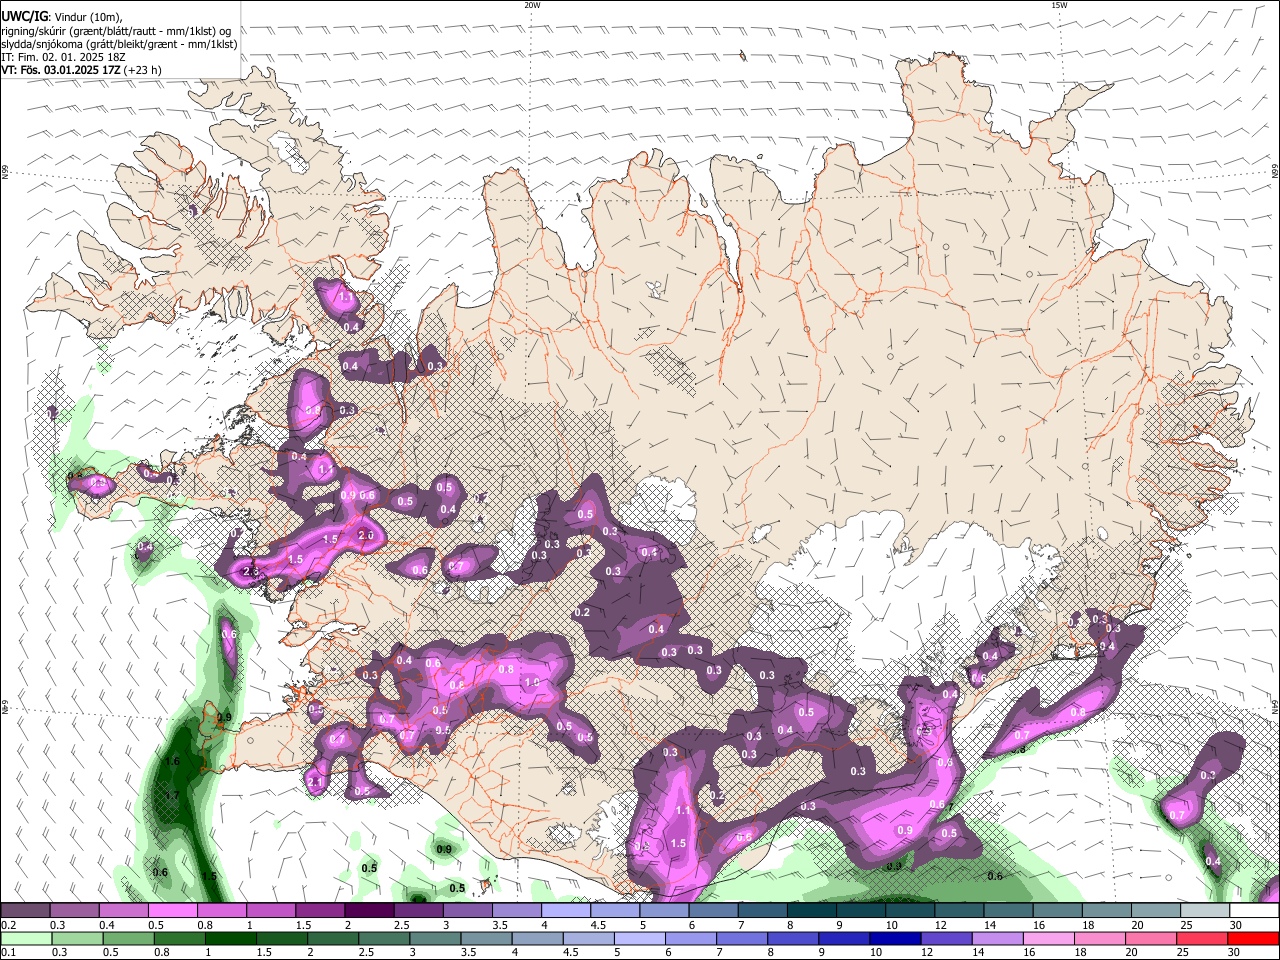Click the 25 label in the upper legend row
1280x960 pixels.
(x=1185, y=925)
